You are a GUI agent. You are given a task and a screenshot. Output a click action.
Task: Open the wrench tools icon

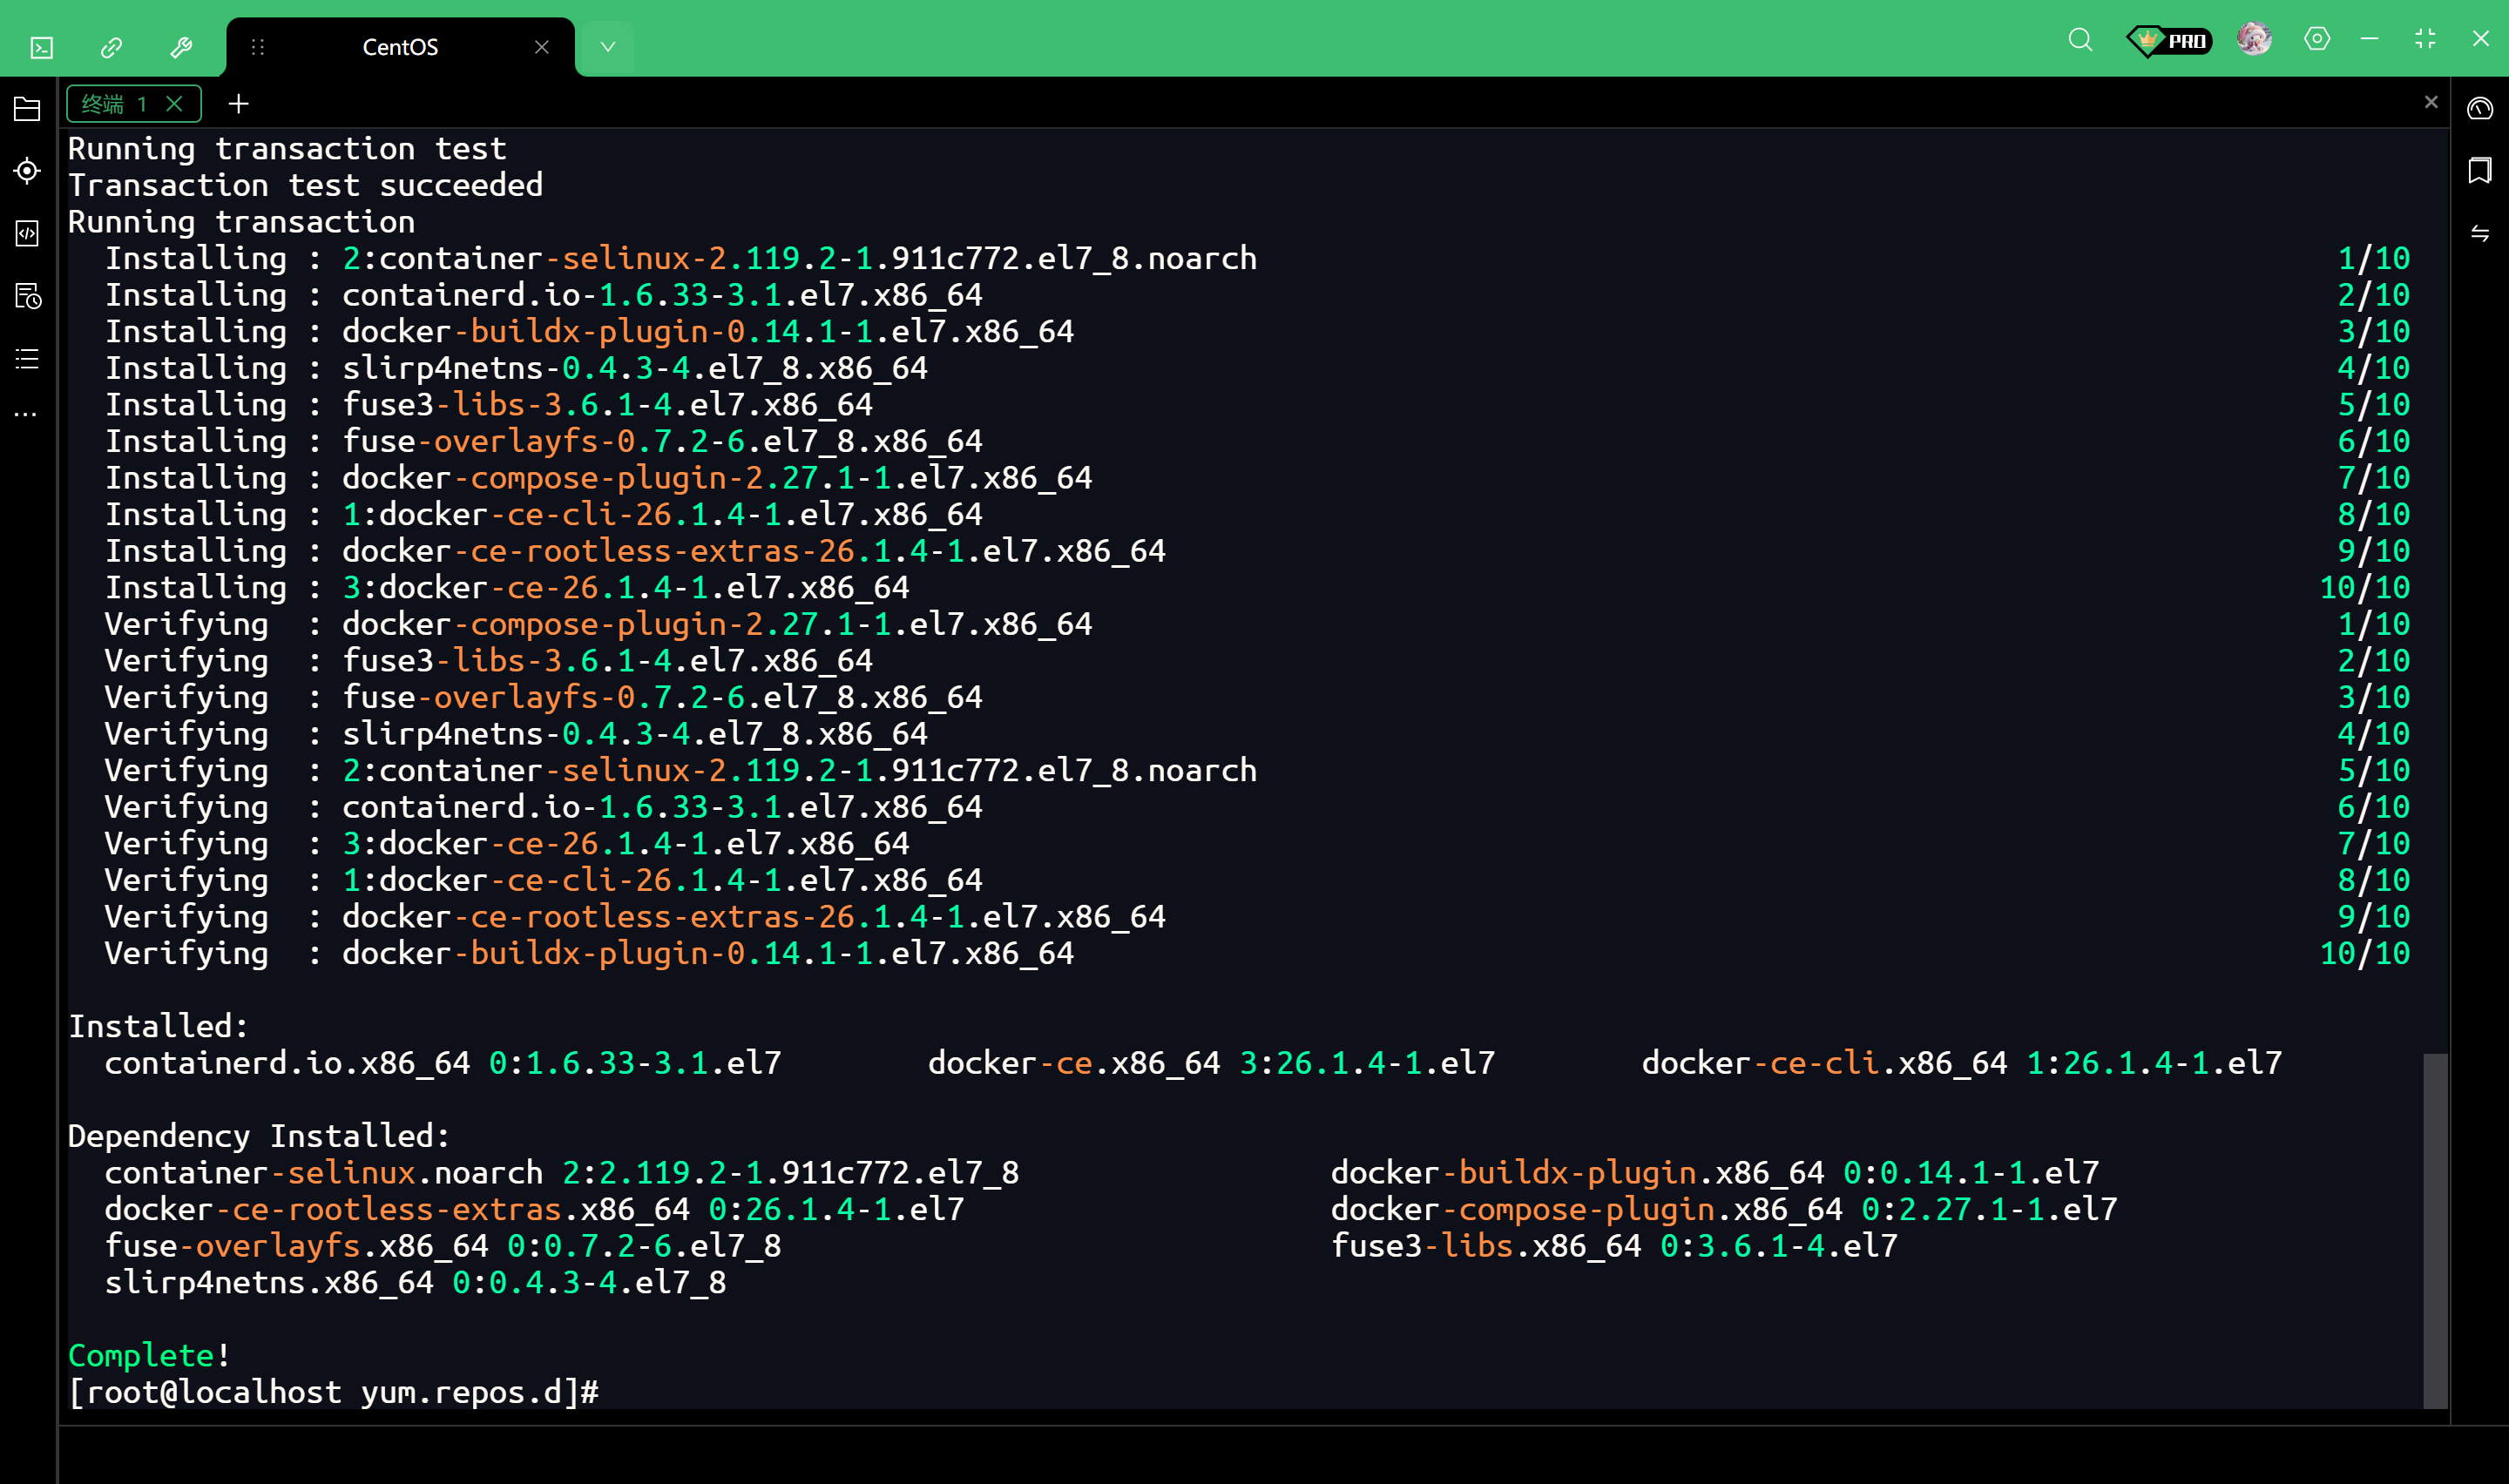pyautogui.click(x=181, y=47)
